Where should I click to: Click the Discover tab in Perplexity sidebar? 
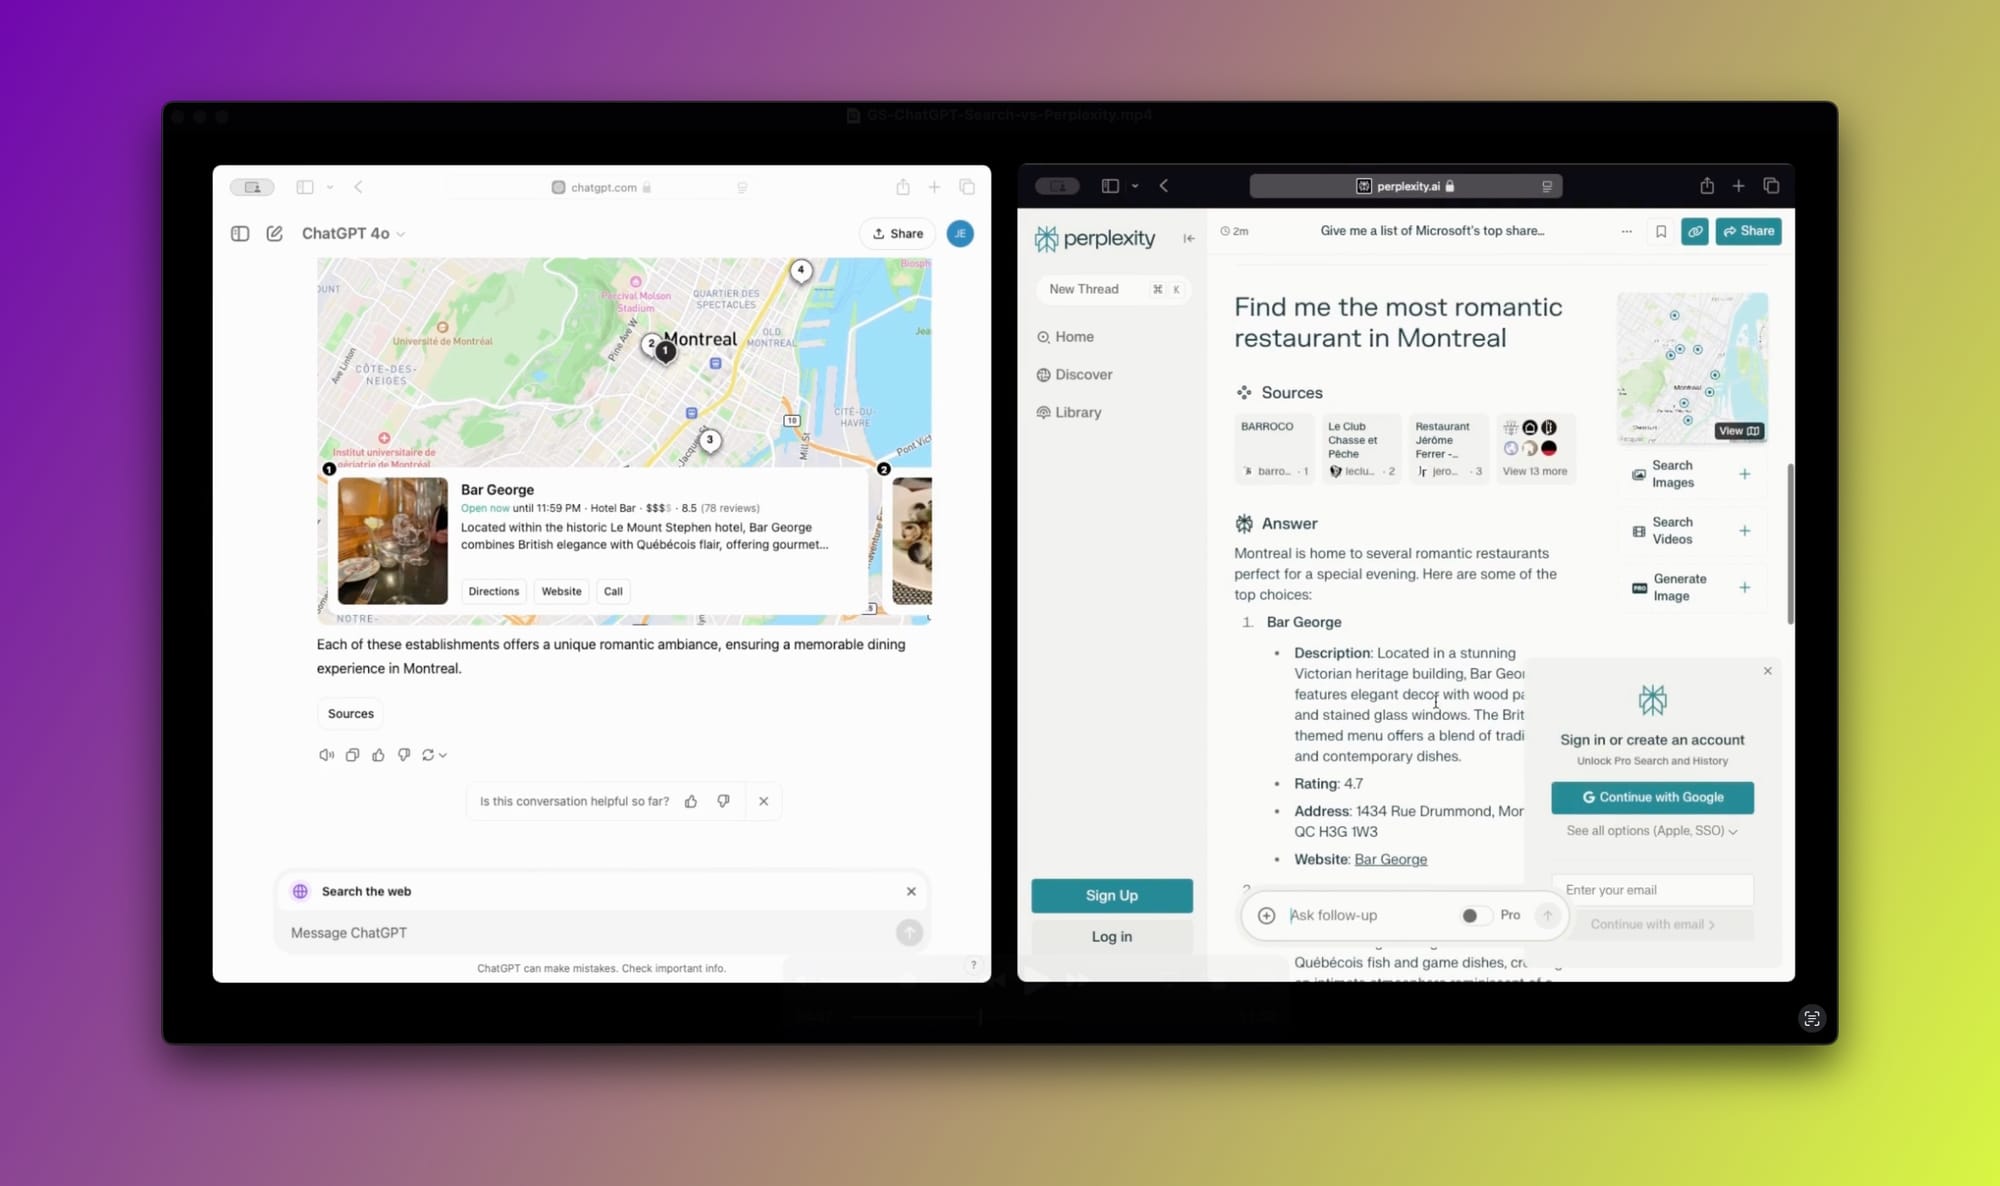(x=1083, y=374)
